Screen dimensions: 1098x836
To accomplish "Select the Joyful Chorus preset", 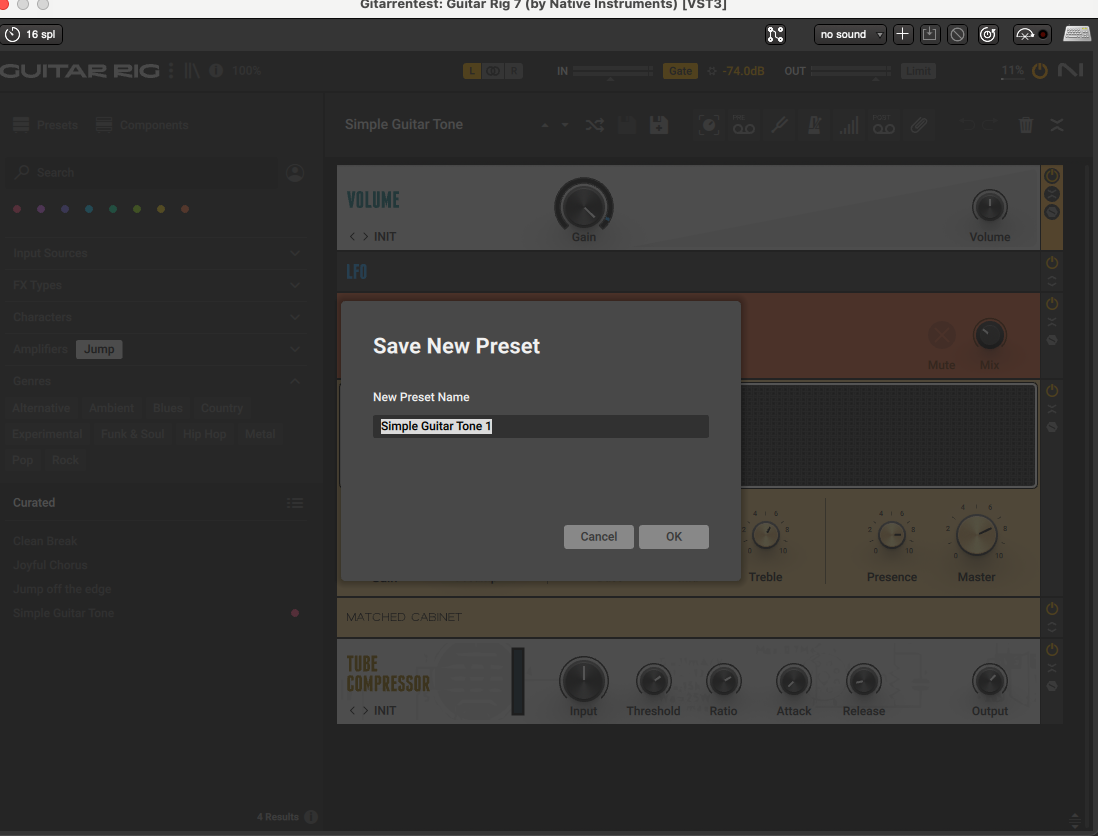I will click(157, 565).
